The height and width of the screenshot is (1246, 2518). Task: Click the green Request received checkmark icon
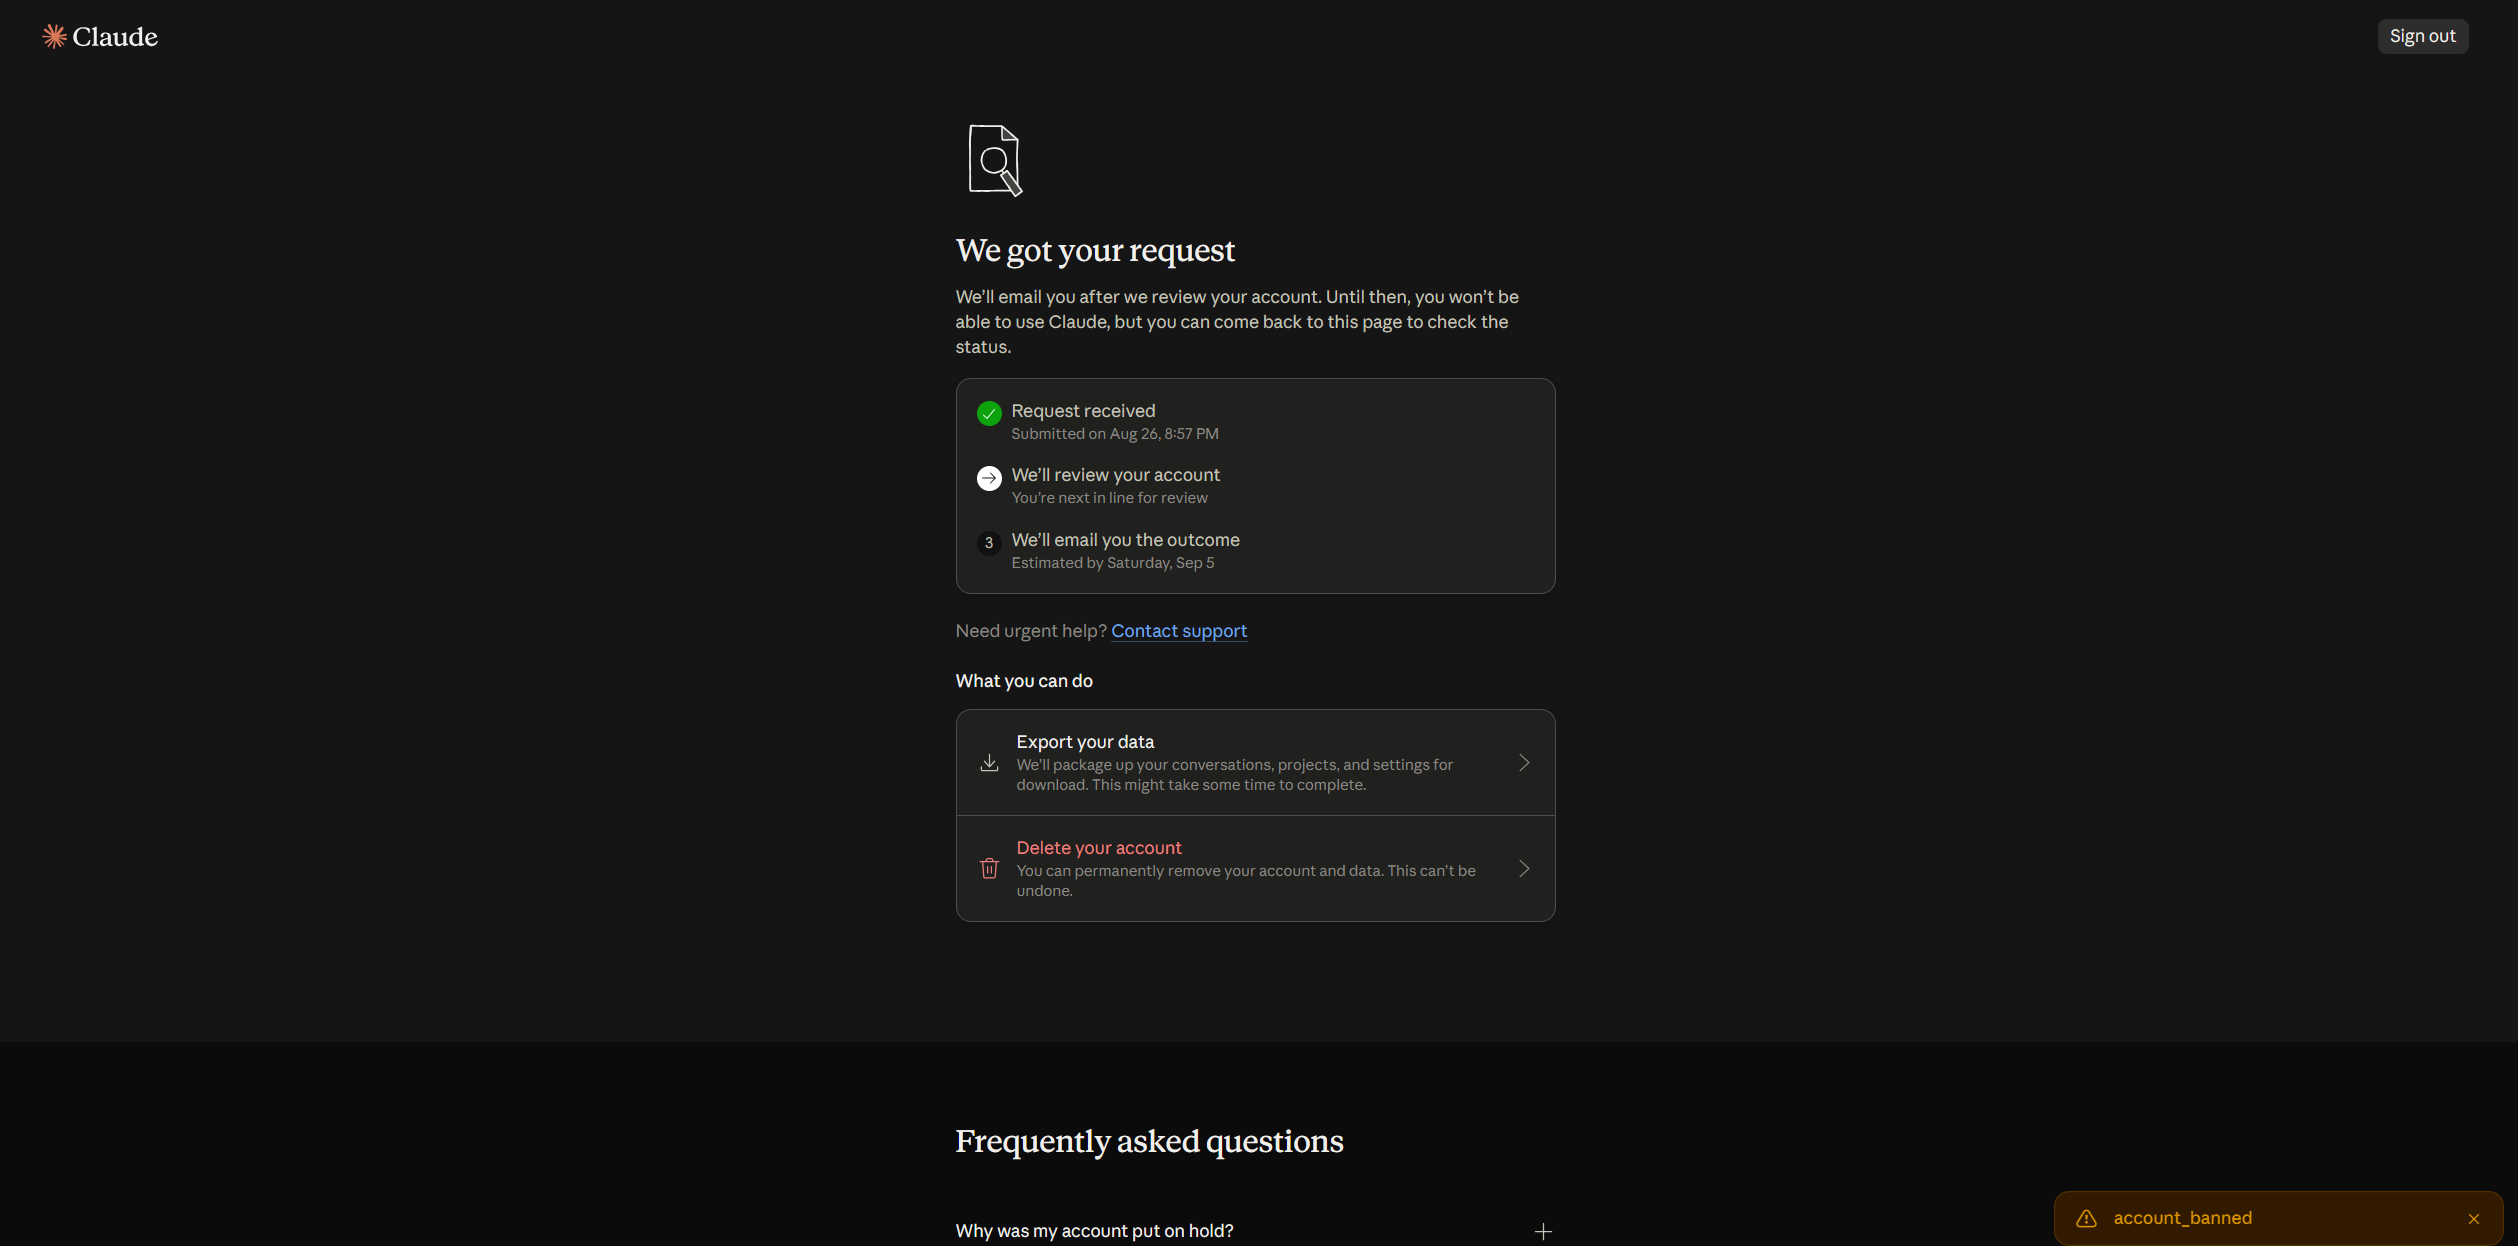coord(989,413)
